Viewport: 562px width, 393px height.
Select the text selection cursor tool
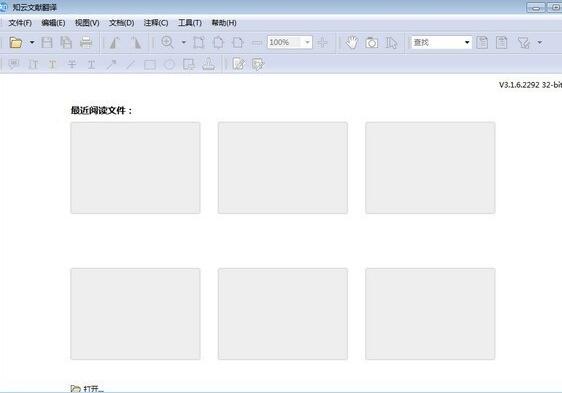coord(391,43)
